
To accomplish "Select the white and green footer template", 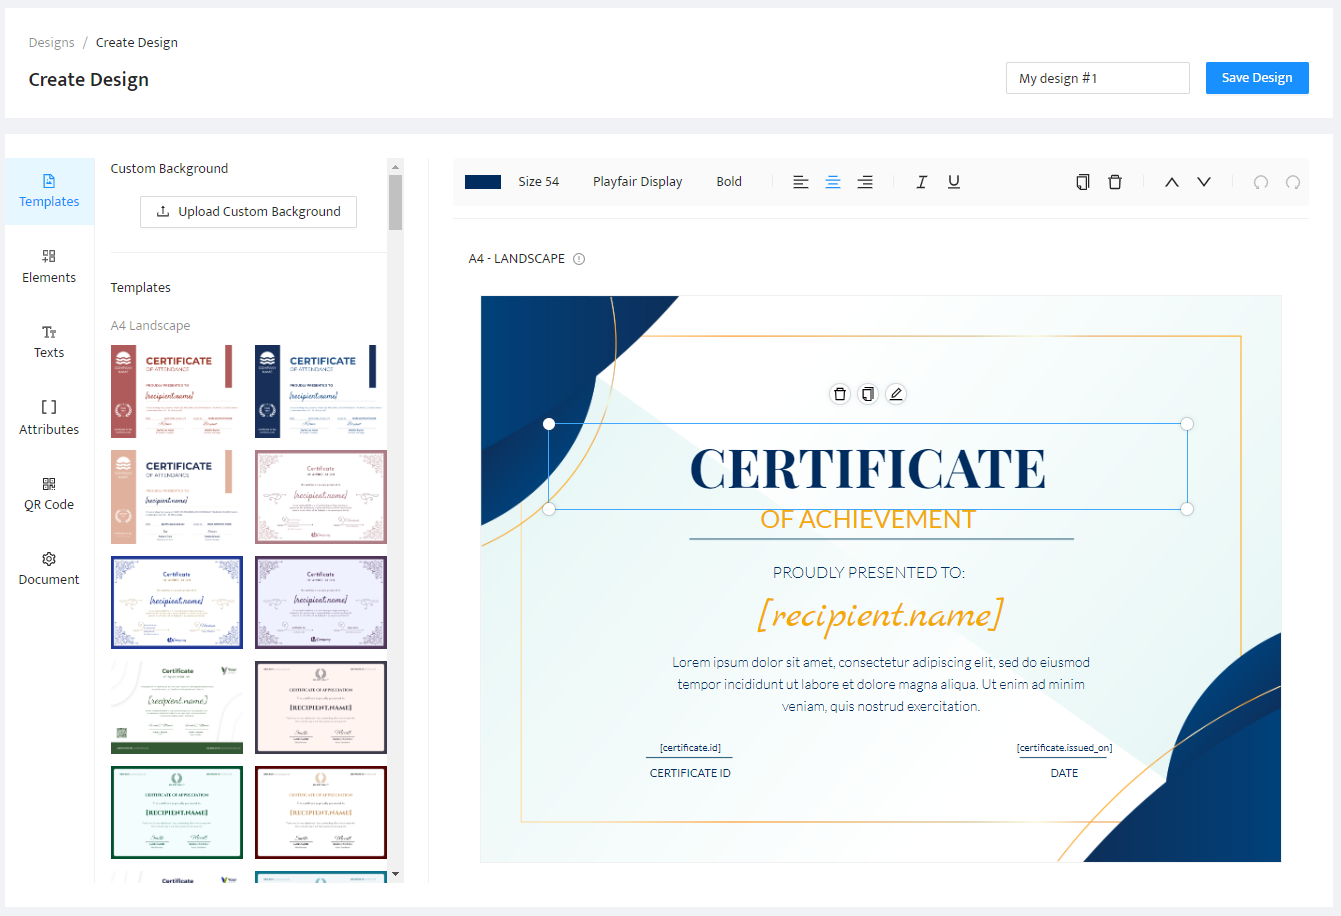I will pos(177,707).
